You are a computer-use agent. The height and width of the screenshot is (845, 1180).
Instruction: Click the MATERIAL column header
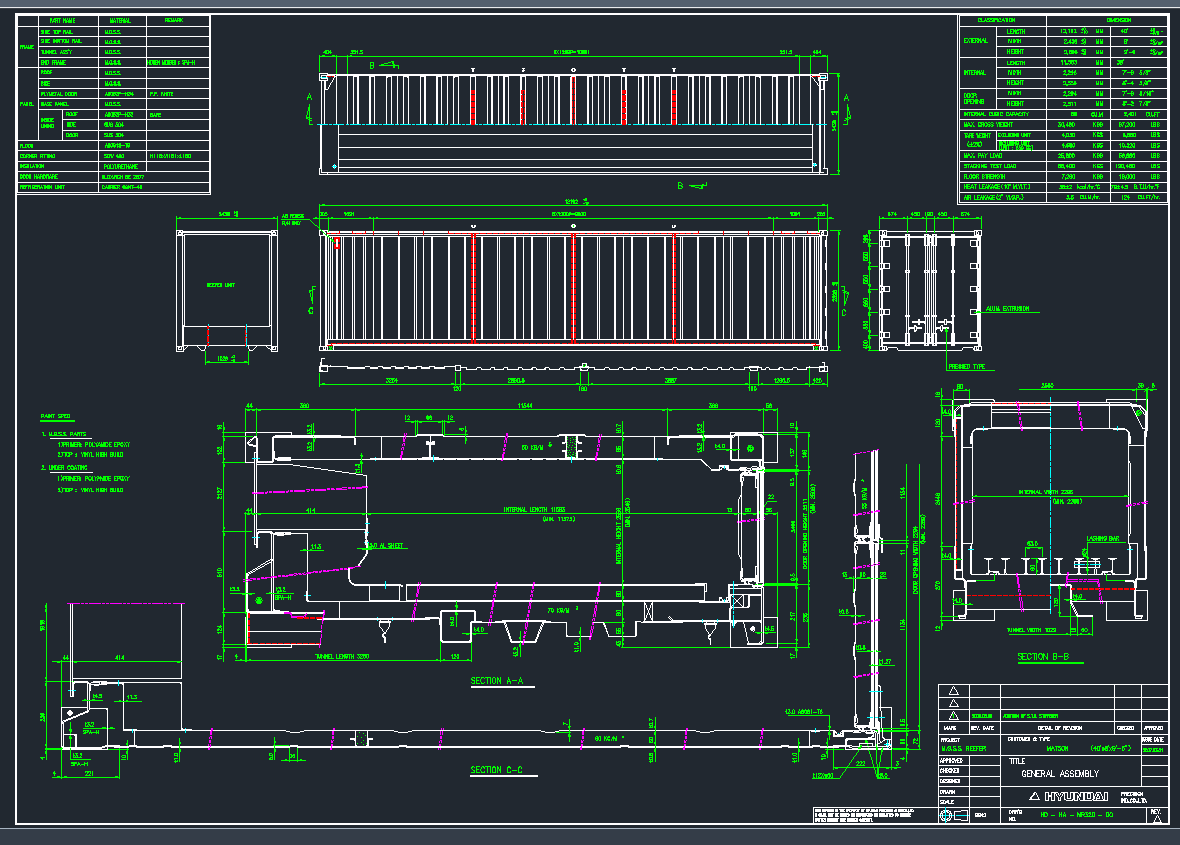point(120,20)
